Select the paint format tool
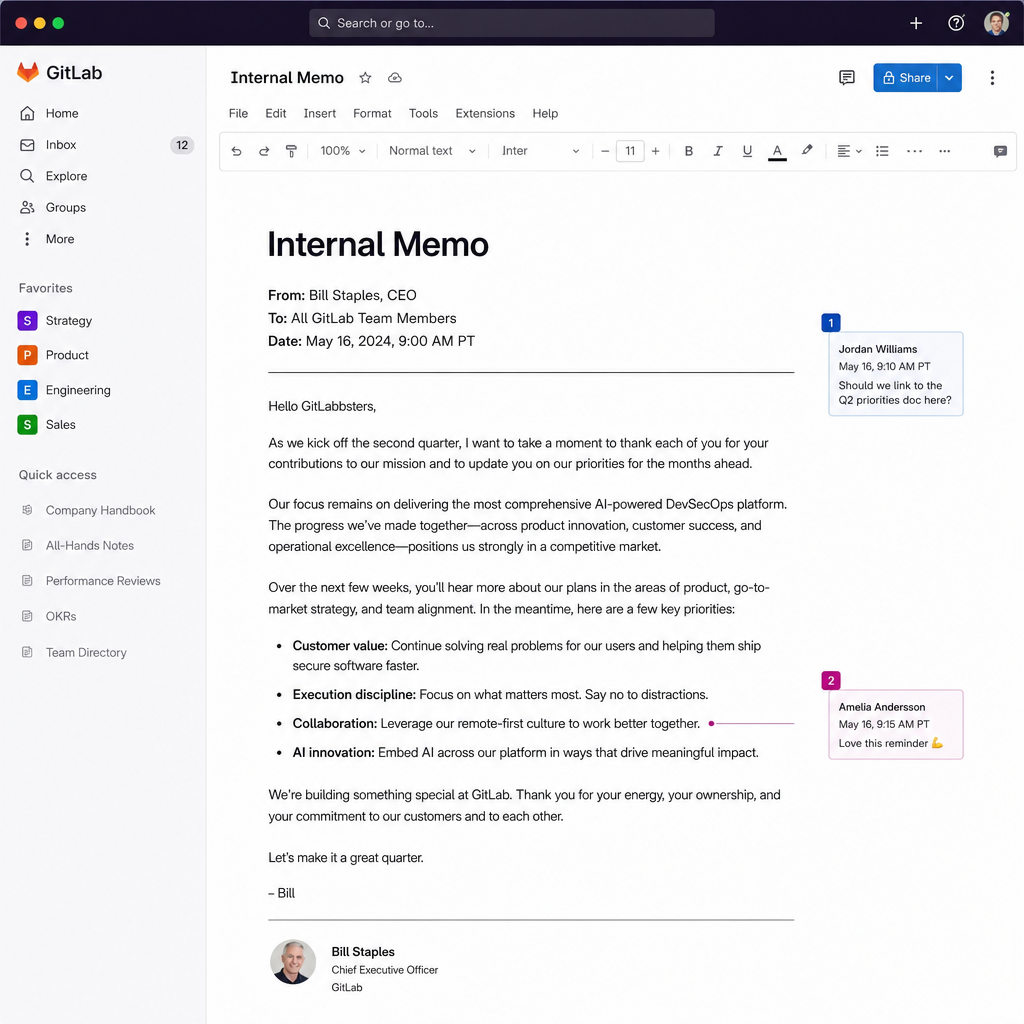The image size is (1024, 1024). (291, 151)
